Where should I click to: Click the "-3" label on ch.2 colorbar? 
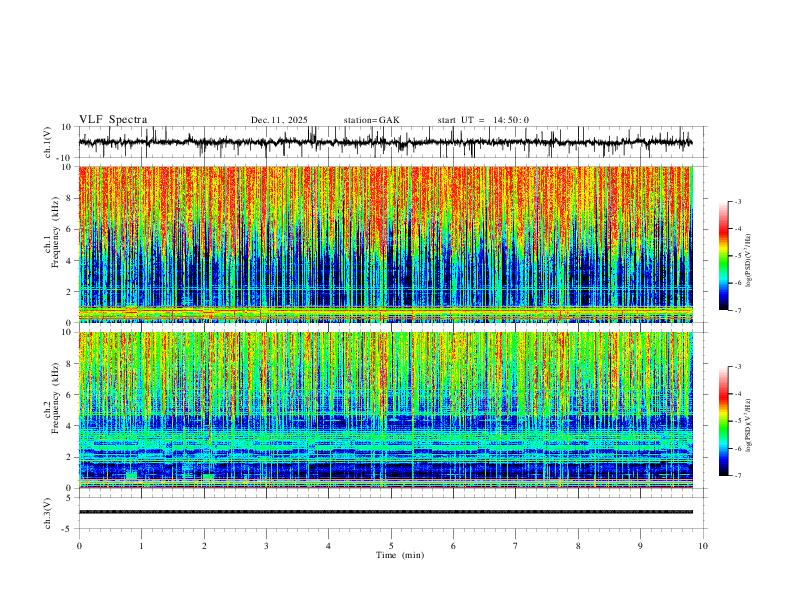click(x=738, y=367)
